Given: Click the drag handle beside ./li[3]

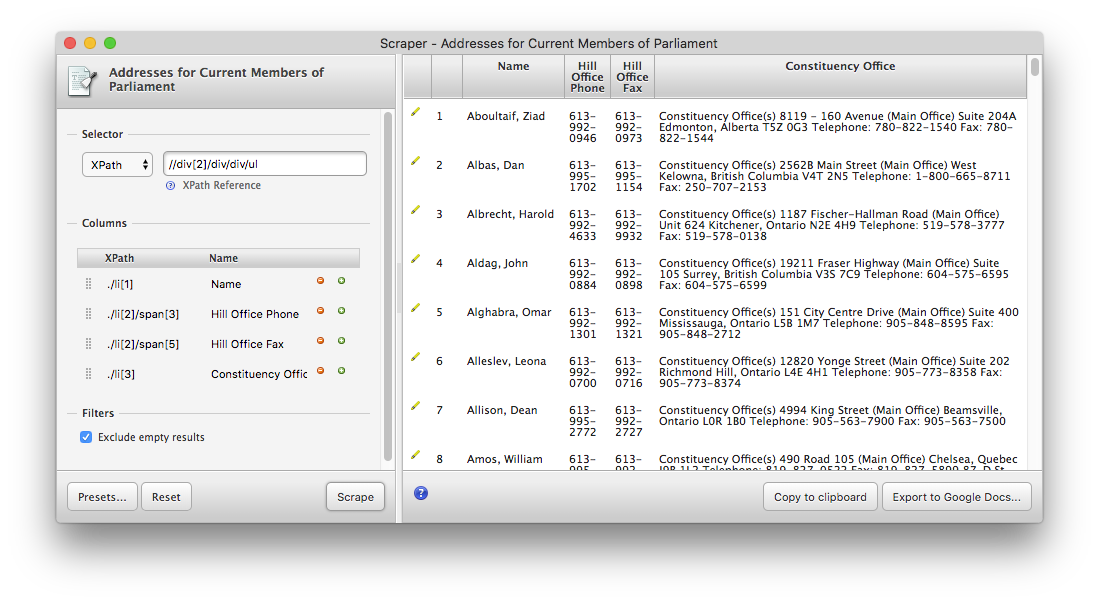Looking at the screenshot, I should [x=88, y=373].
